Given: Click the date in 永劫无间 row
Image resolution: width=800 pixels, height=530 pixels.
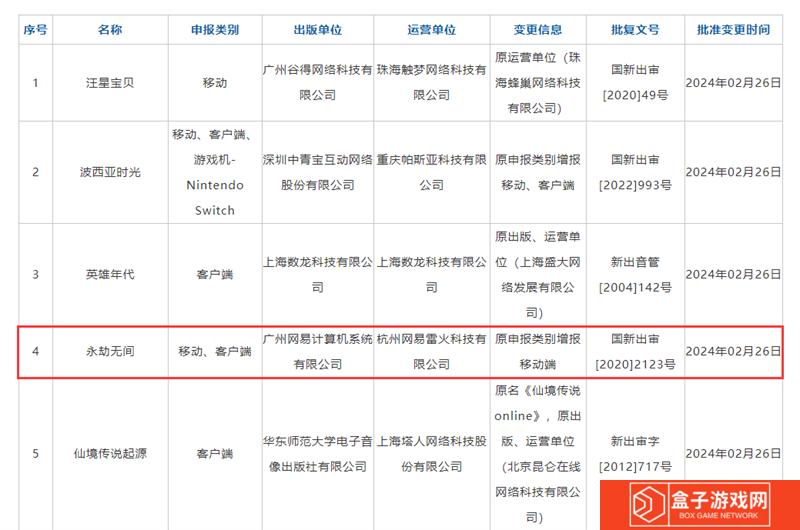Looking at the screenshot, I should point(733,351).
